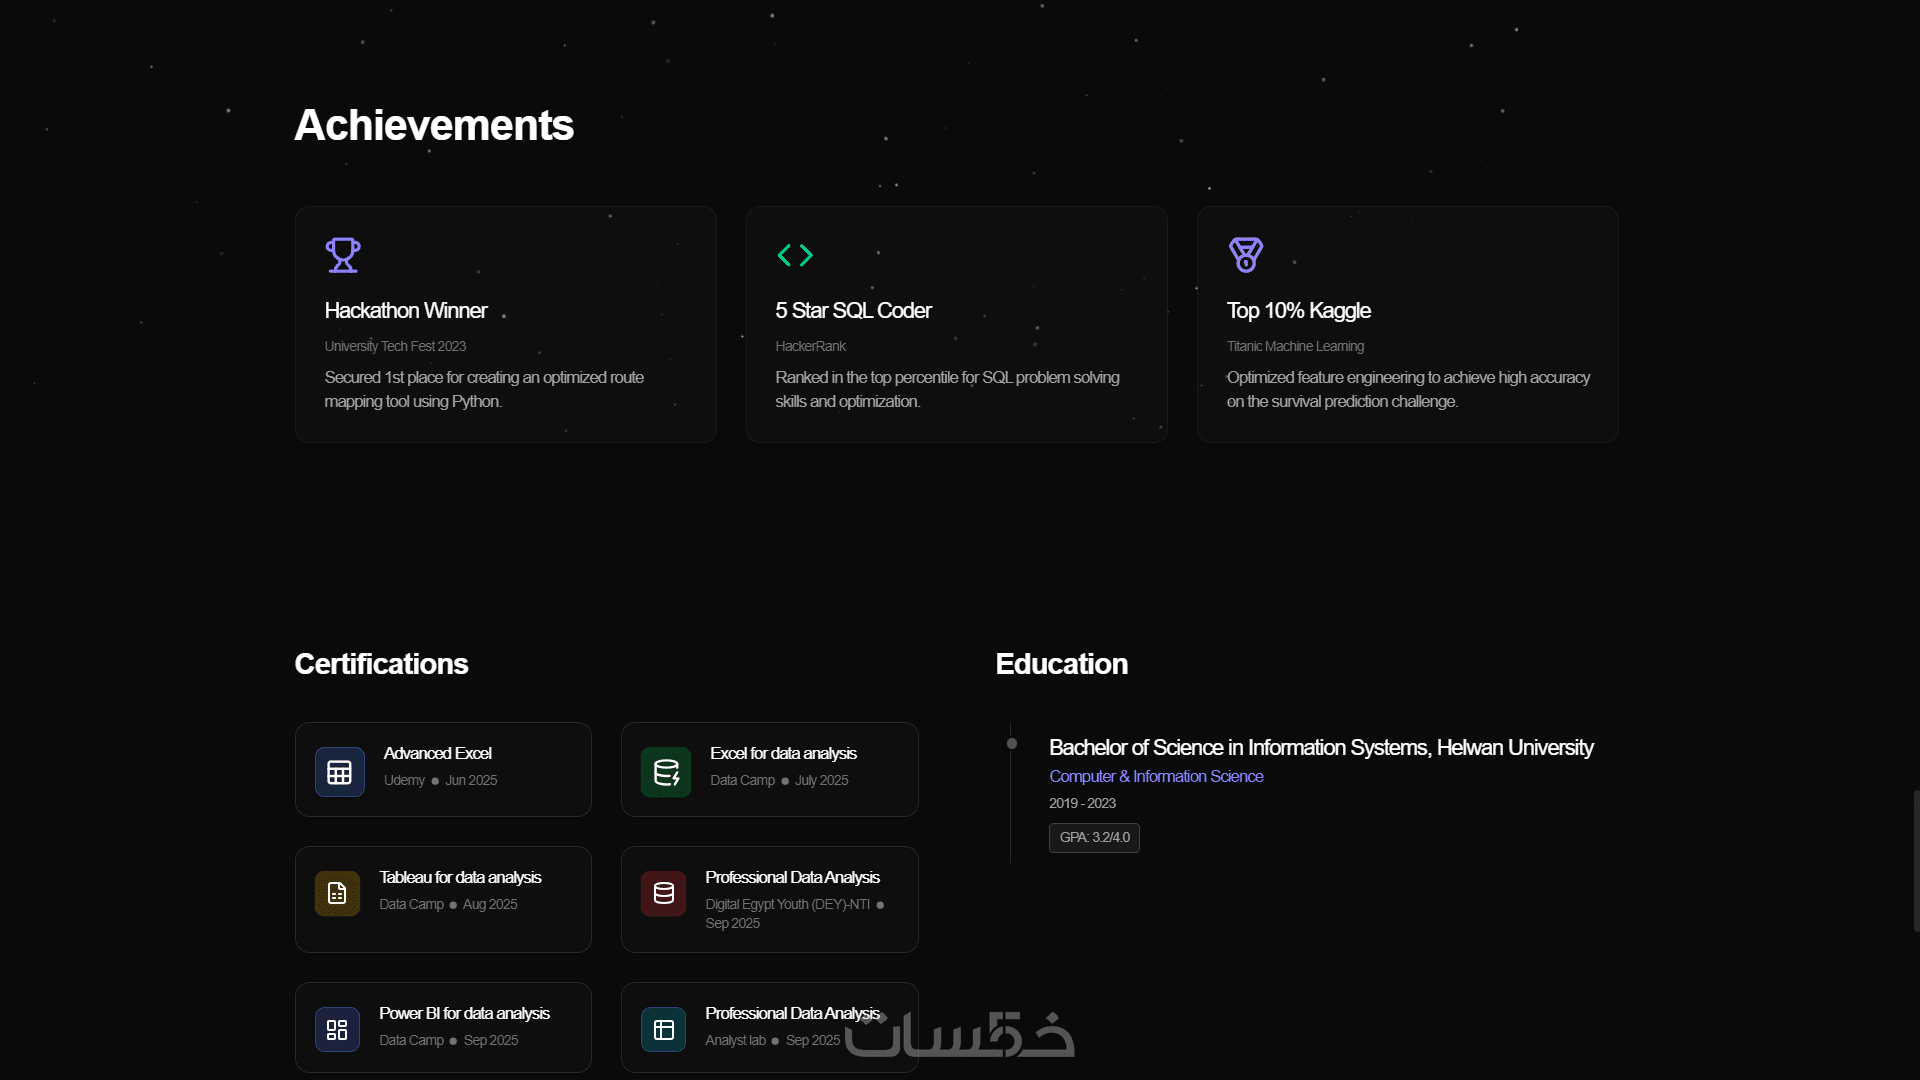Click the Excel for data analysis database icon

[666, 772]
